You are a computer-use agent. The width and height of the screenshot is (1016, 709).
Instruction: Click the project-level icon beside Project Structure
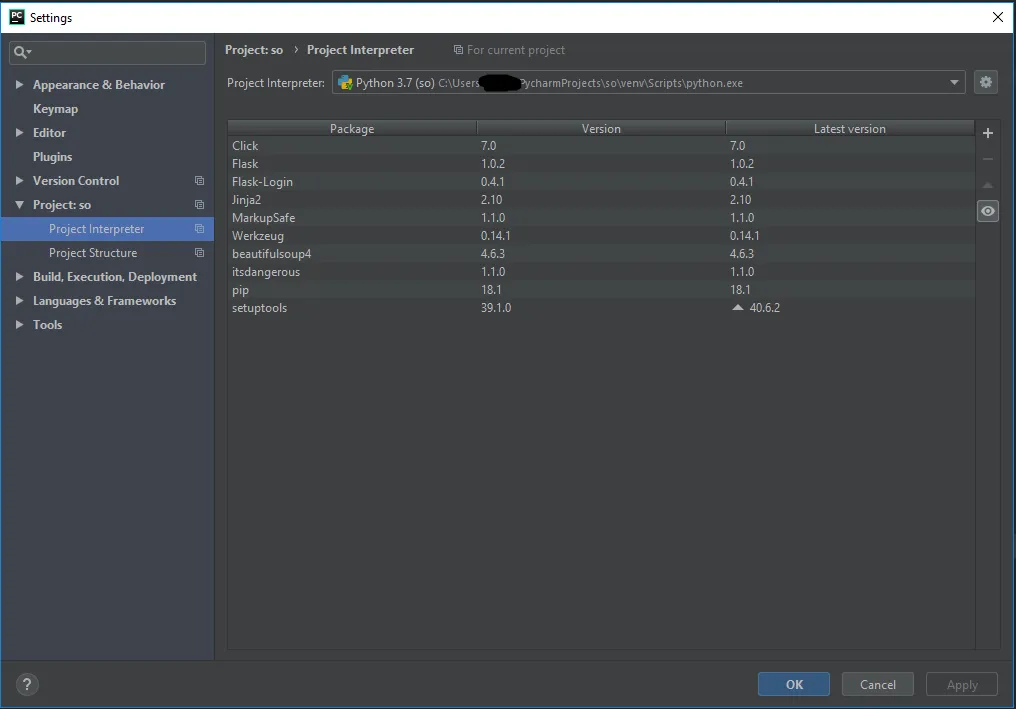point(200,253)
